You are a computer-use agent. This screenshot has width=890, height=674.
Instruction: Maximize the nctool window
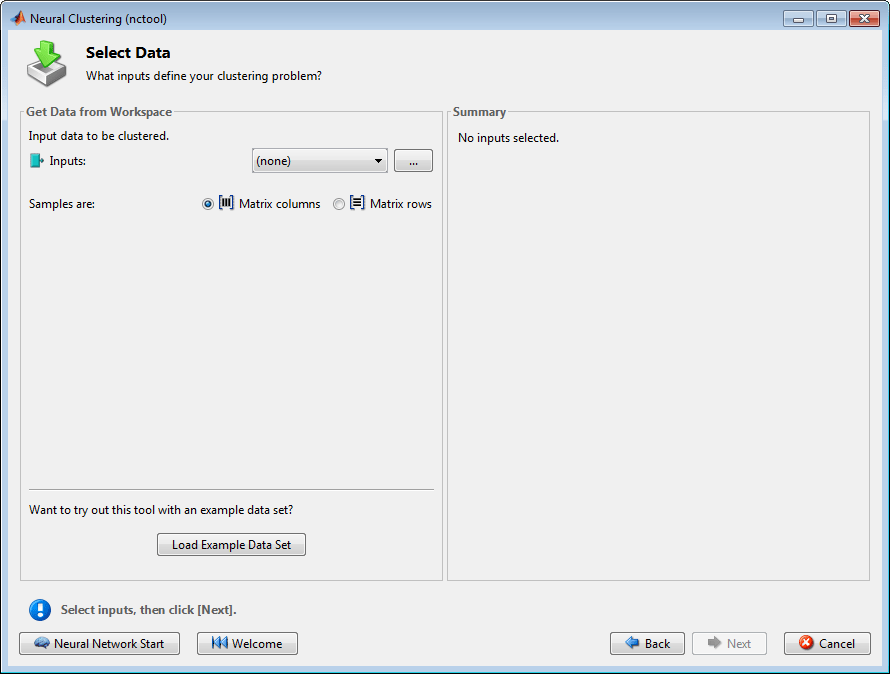[x=831, y=19]
